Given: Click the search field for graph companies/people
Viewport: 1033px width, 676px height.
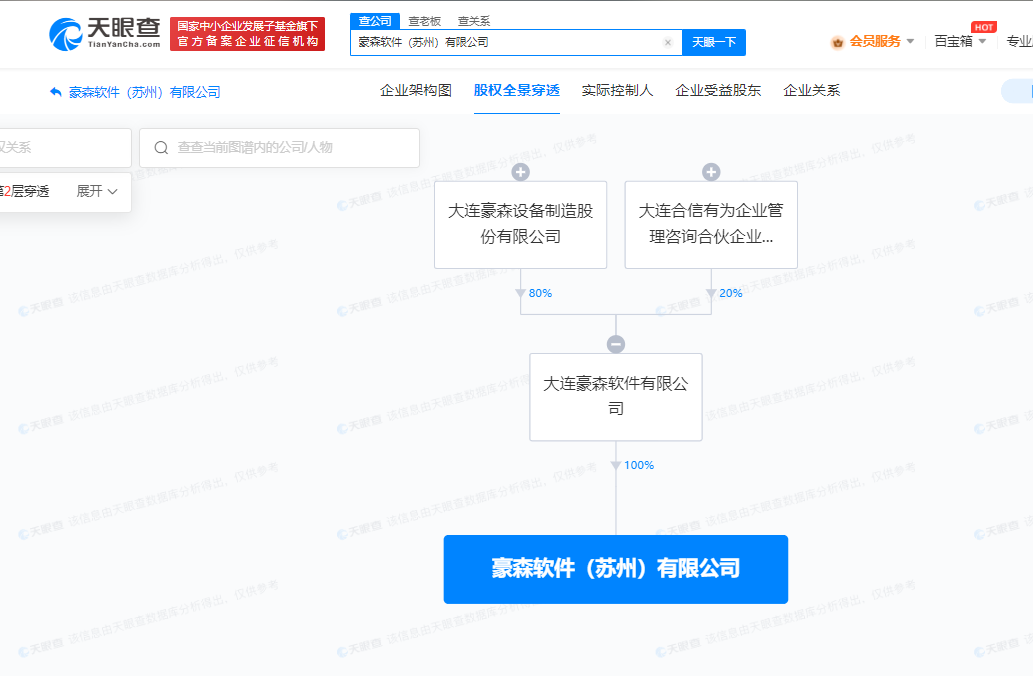Looking at the screenshot, I should point(279,148).
